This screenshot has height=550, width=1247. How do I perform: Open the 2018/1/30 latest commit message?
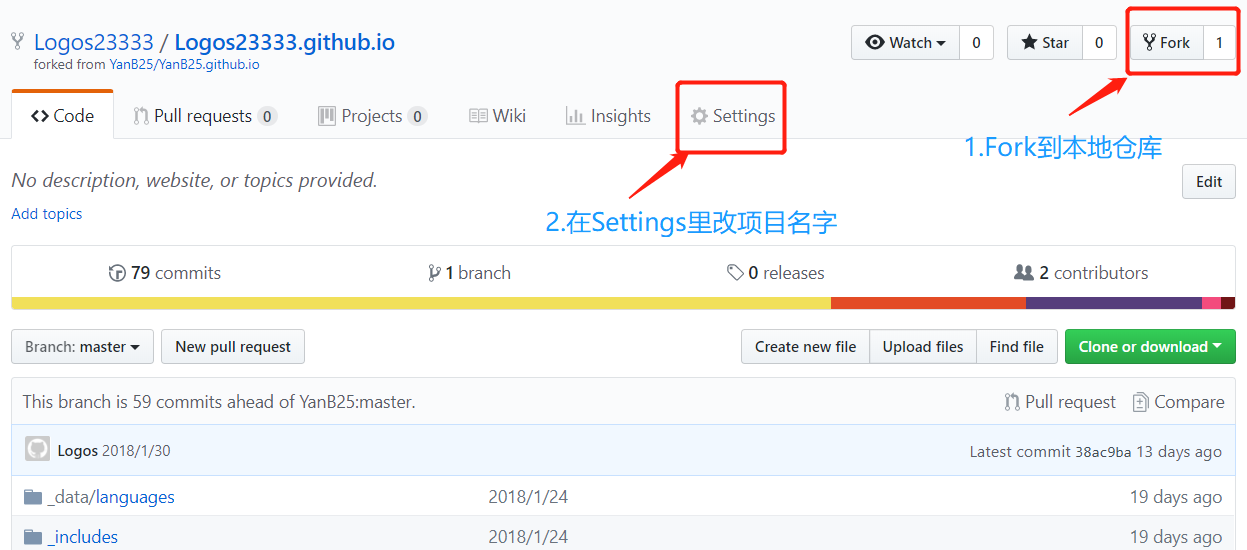[x=136, y=451]
